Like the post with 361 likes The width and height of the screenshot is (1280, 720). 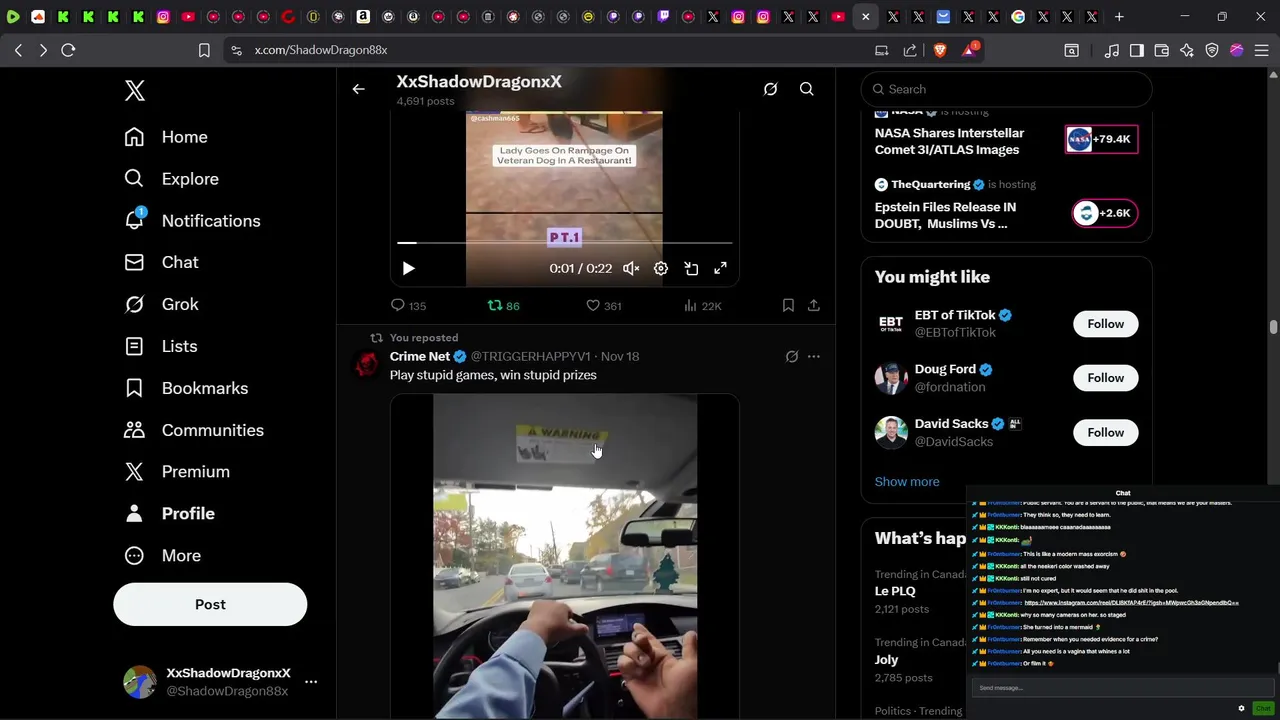pos(604,306)
